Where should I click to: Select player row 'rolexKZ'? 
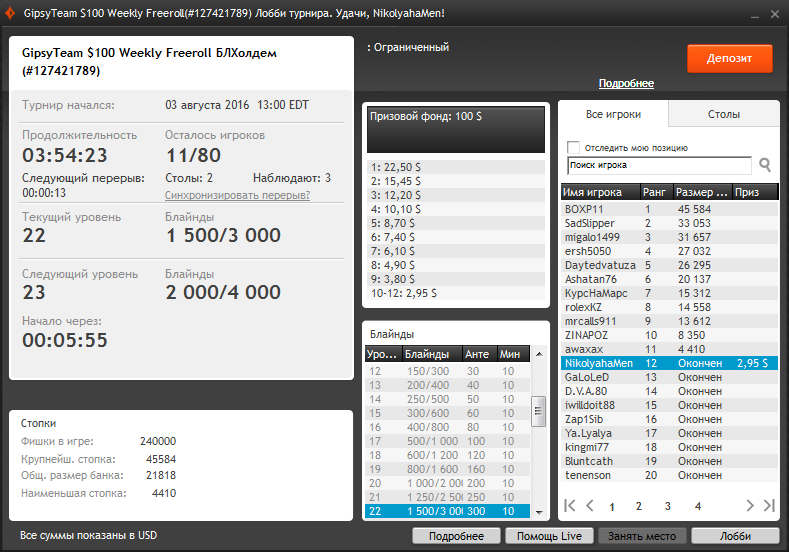point(669,307)
